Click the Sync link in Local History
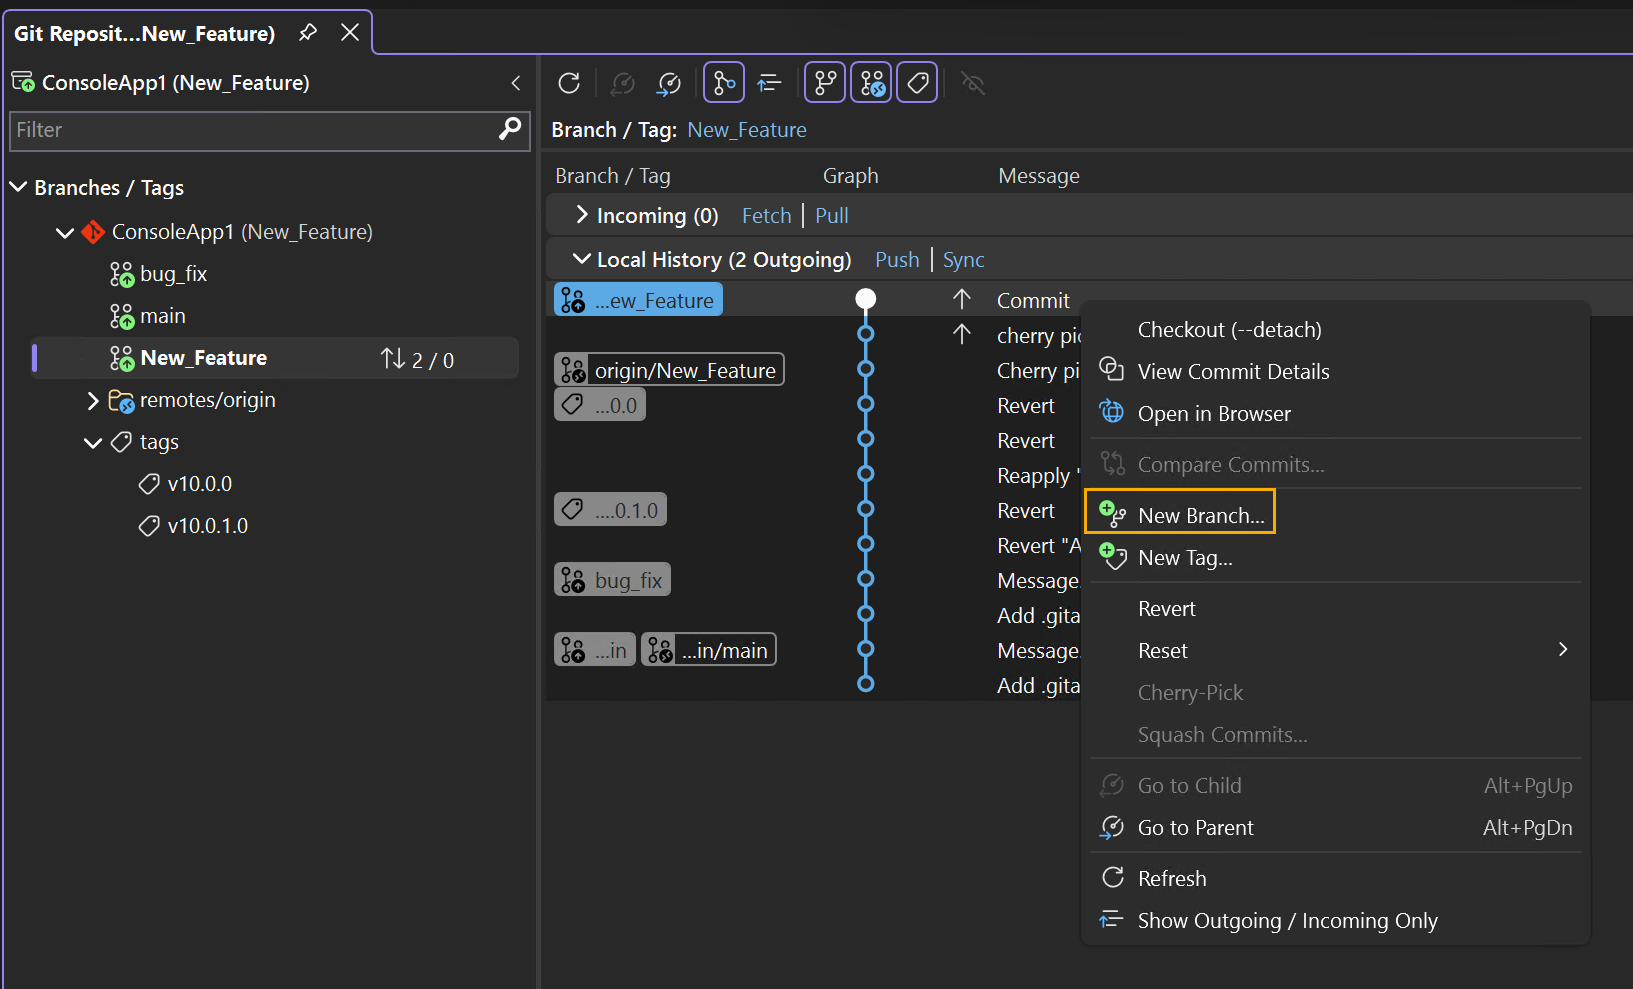 click(x=963, y=259)
